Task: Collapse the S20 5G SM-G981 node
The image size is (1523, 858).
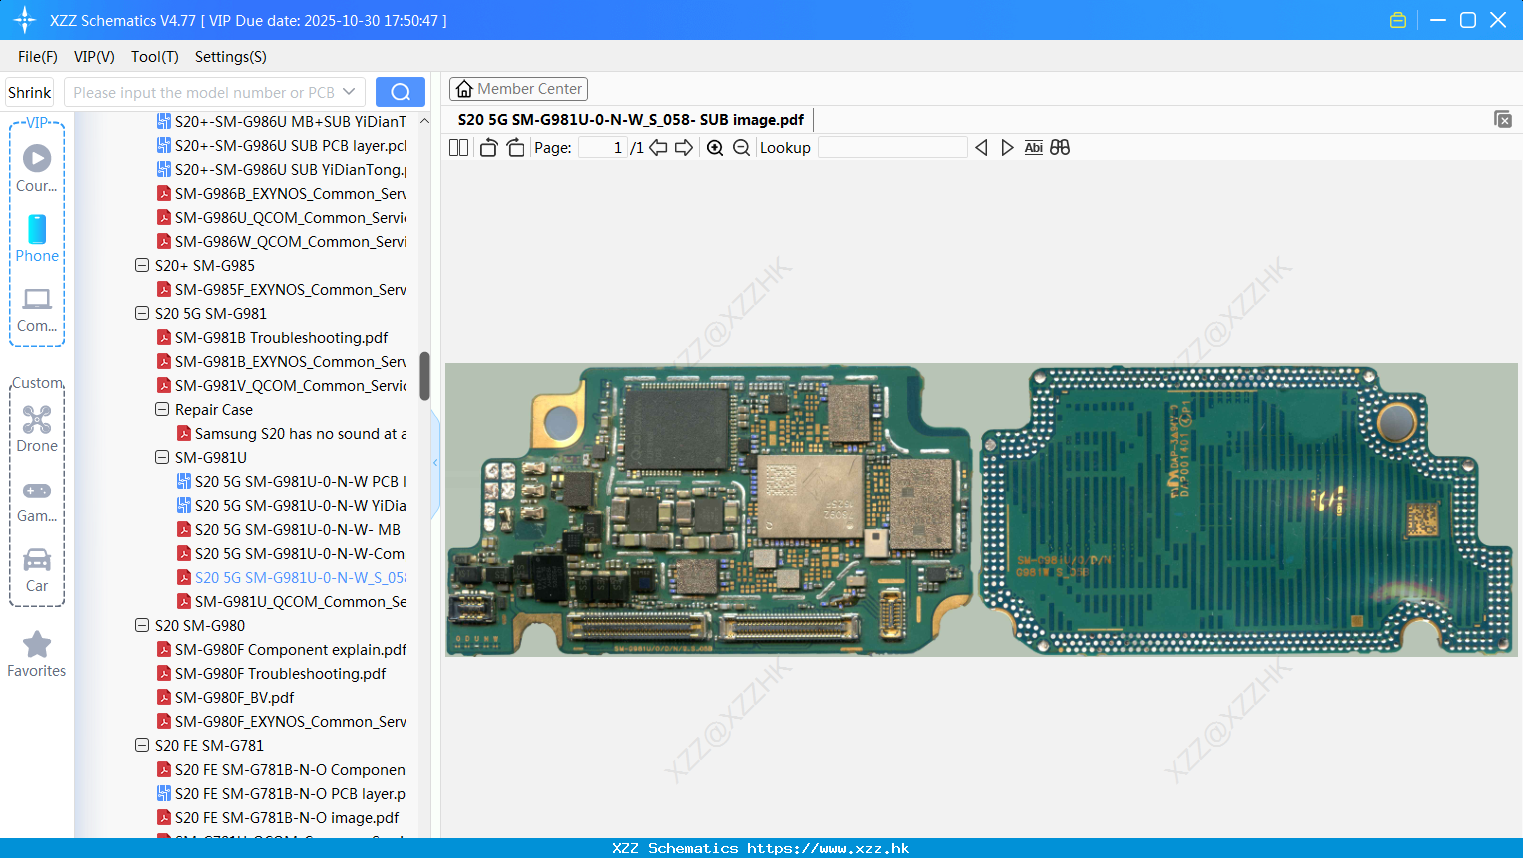Action: (142, 314)
